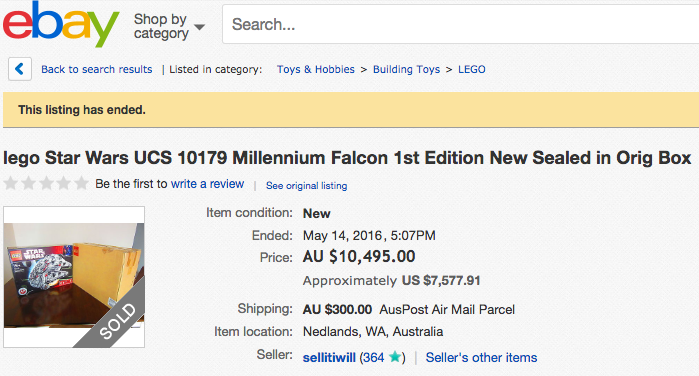Open the seller's 364 feedback score
This screenshot has width=699, height=376.
pyautogui.click(x=374, y=357)
